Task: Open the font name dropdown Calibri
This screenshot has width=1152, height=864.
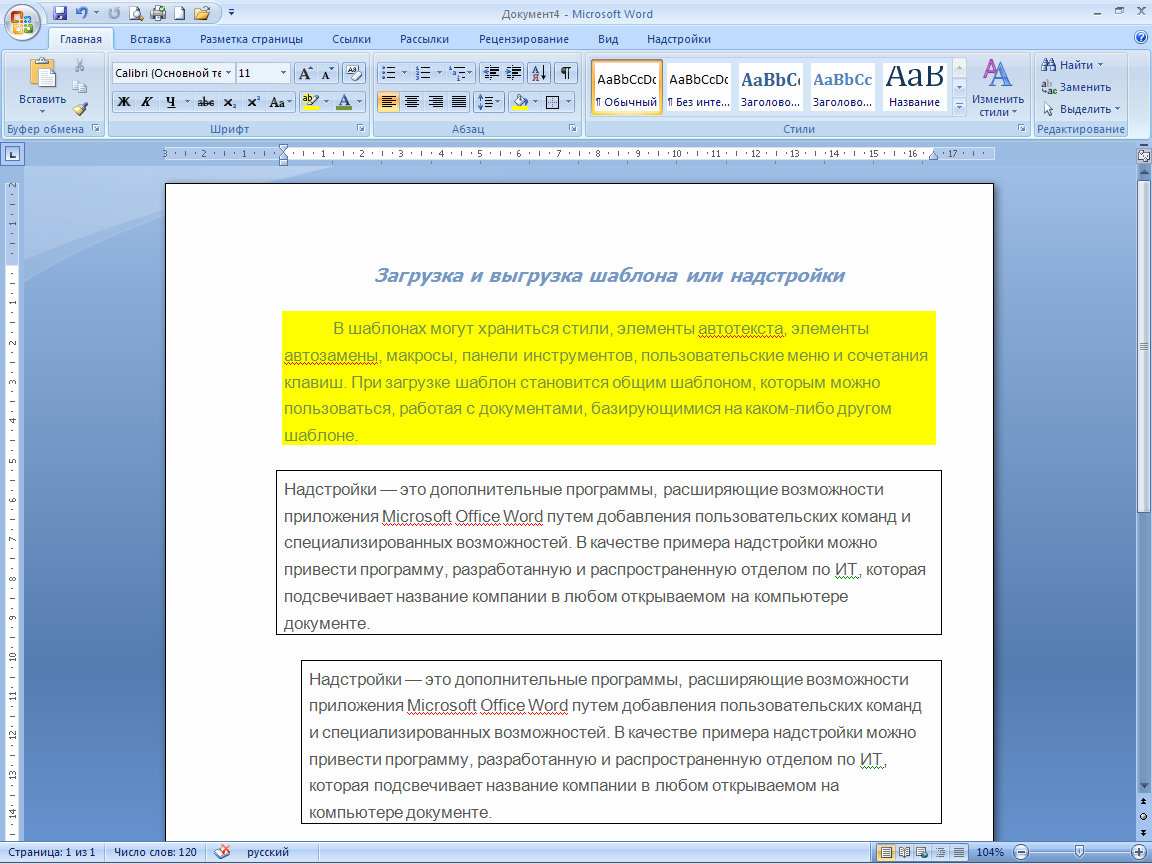Action: pos(228,73)
